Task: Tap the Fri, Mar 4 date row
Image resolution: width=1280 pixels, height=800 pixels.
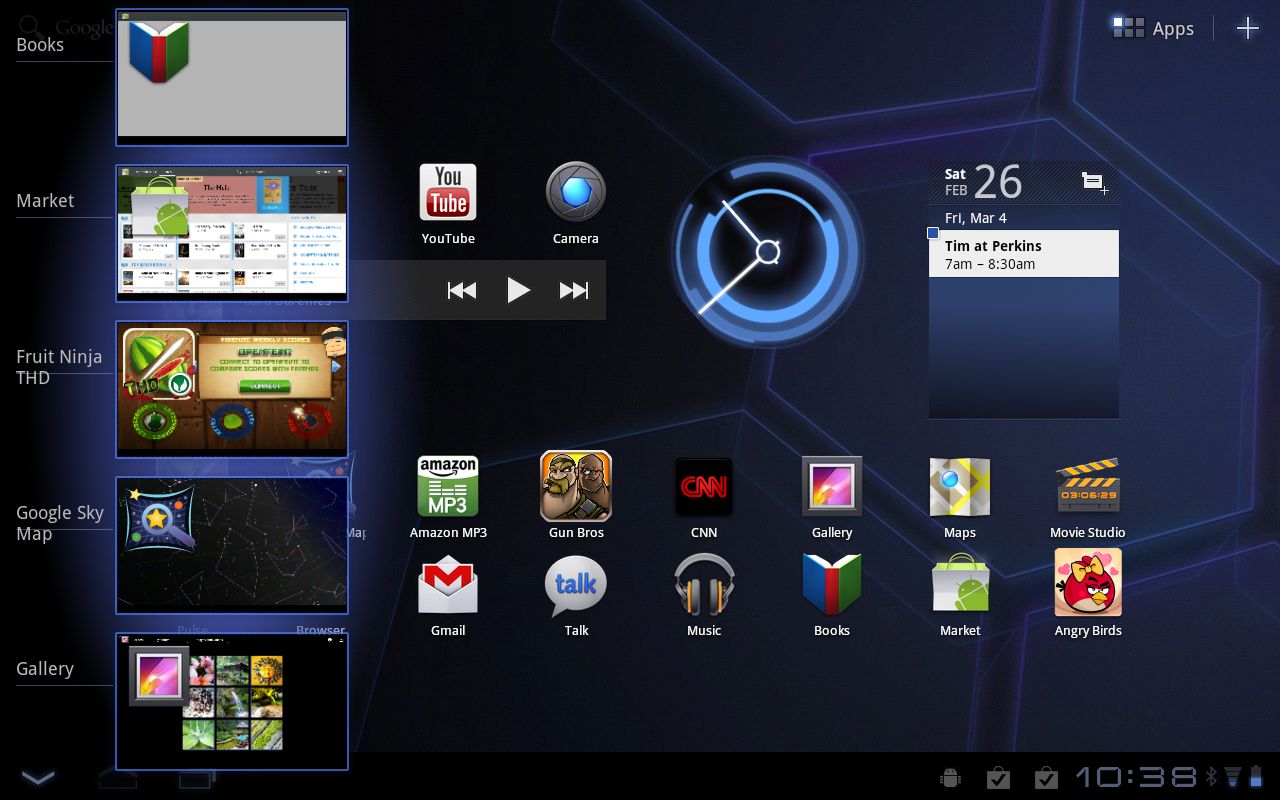Action: [1024, 218]
